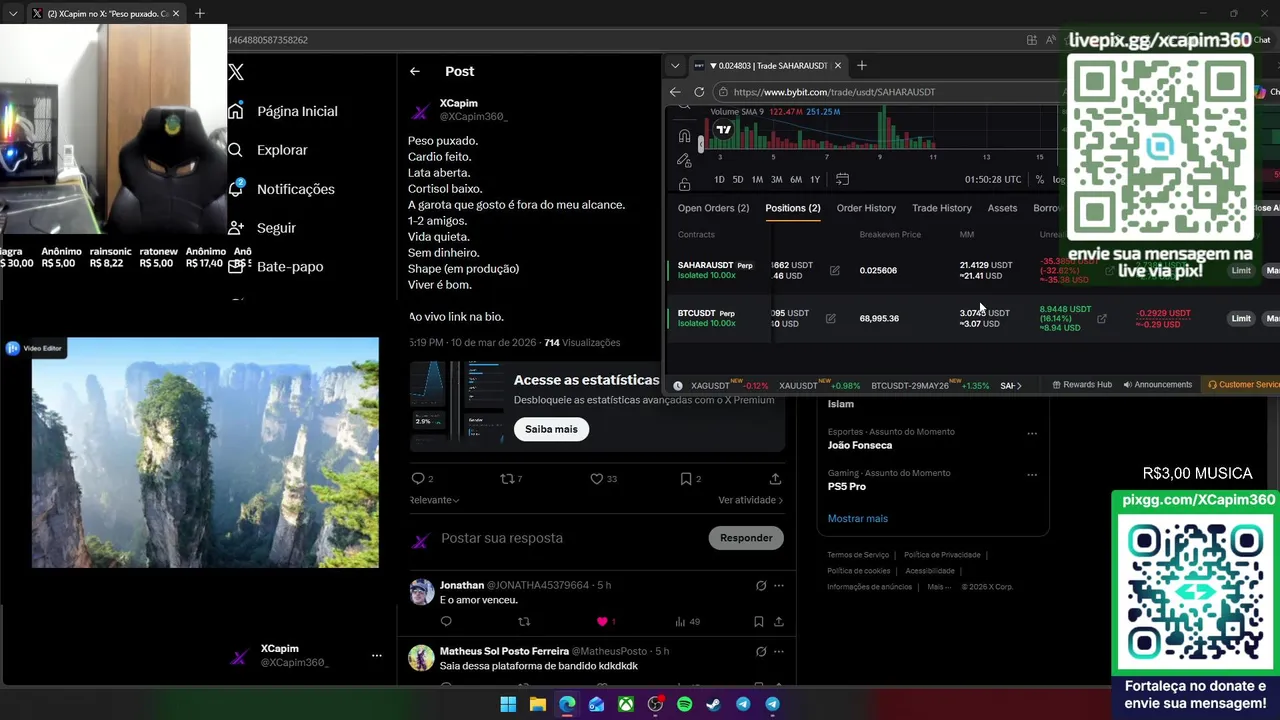Like the main post with 33 likes
This screenshot has height=720, width=1280.
pos(597,479)
